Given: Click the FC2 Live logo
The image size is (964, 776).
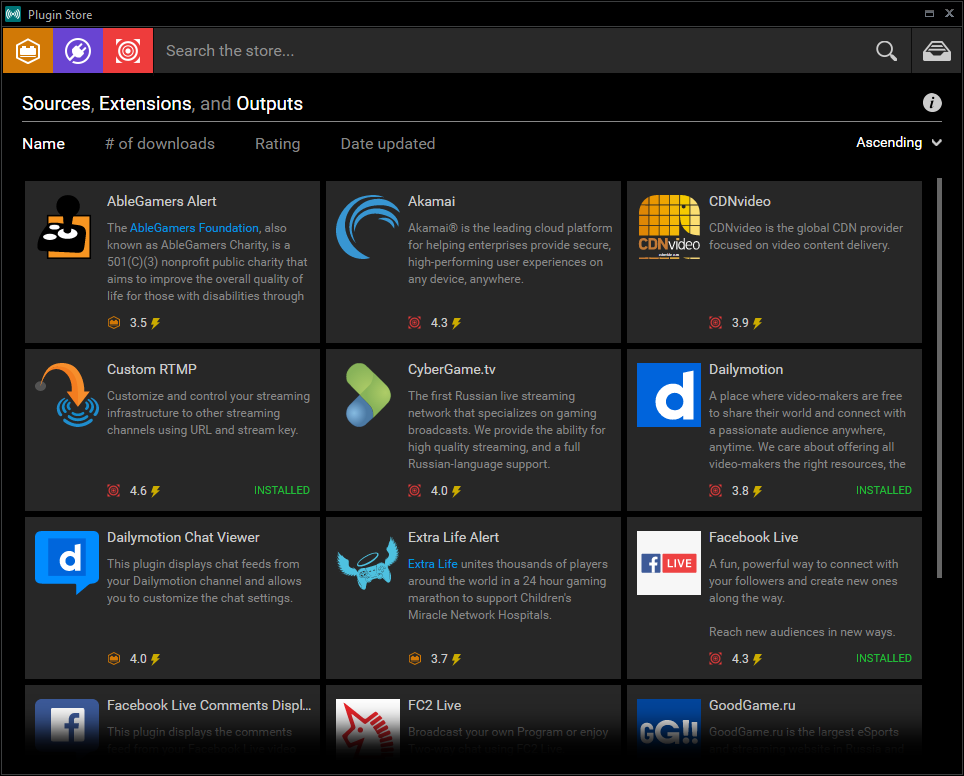Looking at the screenshot, I should 368,726.
